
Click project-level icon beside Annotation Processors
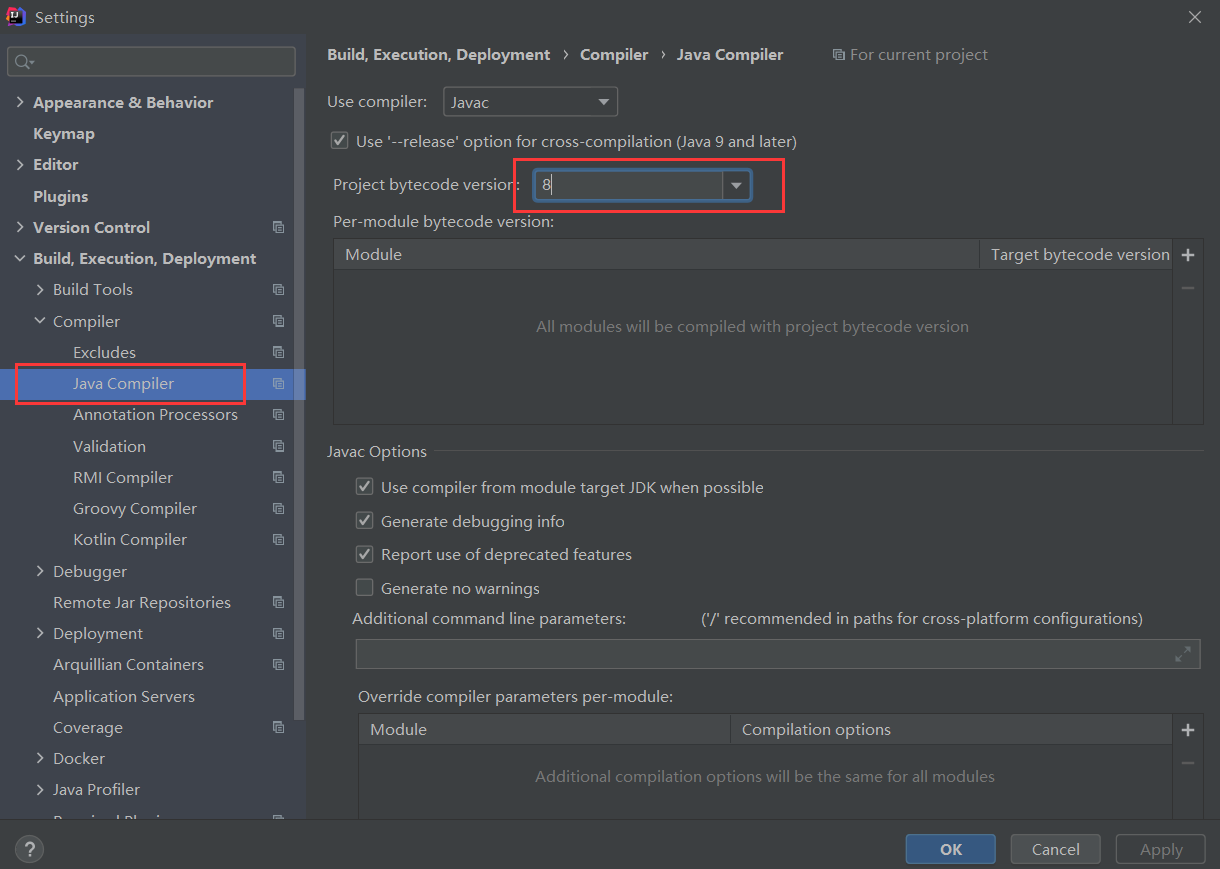click(278, 415)
